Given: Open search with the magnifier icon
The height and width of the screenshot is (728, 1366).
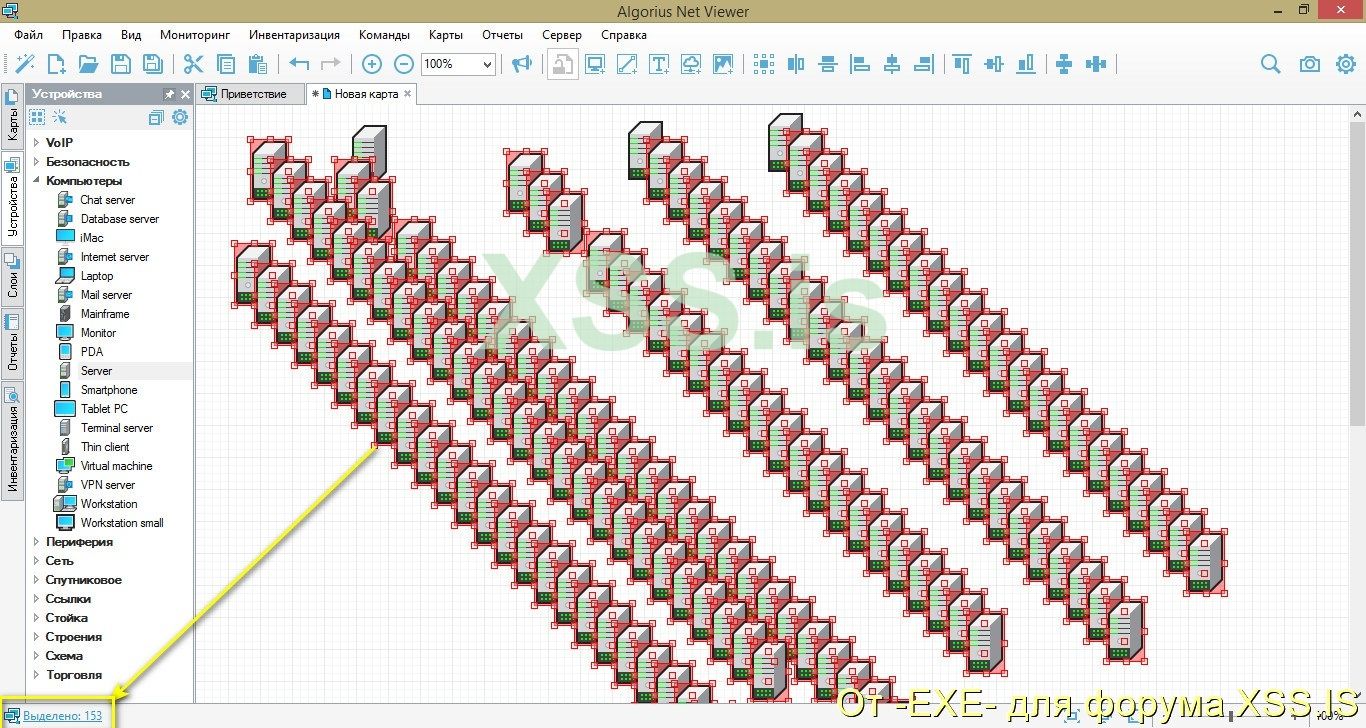Looking at the screenshot, I should coord(1270,64).
